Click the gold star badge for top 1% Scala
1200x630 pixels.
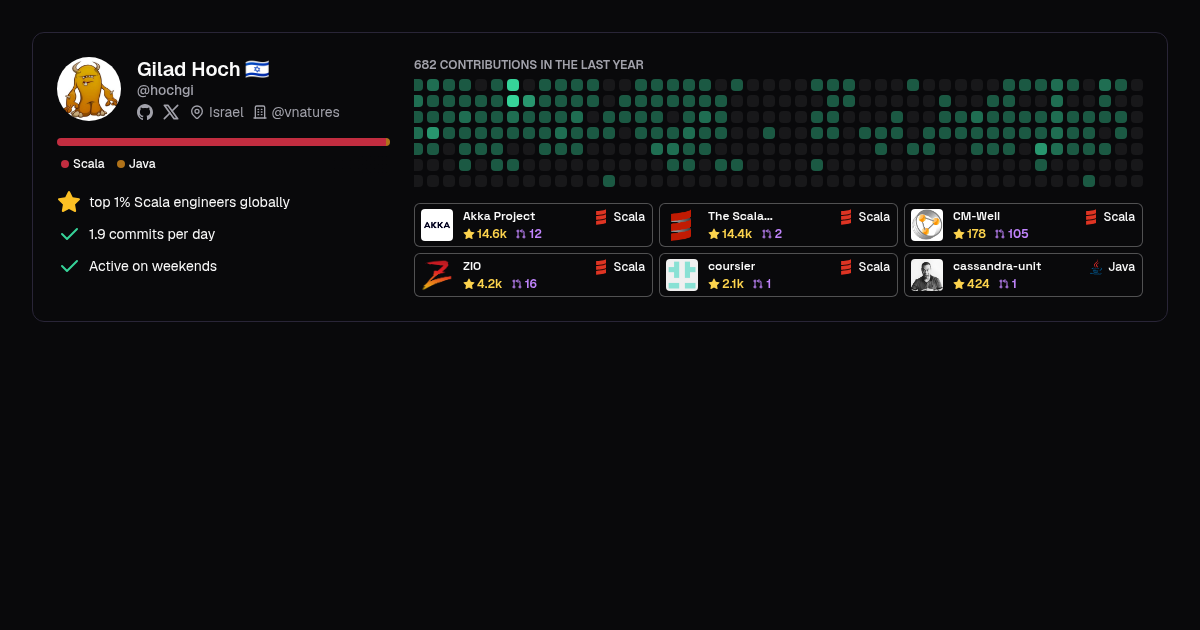[69, 202]
